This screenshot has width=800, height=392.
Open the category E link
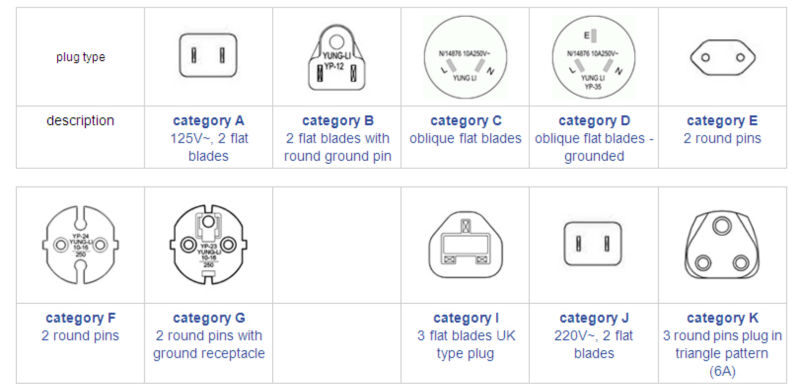[722, 121]
